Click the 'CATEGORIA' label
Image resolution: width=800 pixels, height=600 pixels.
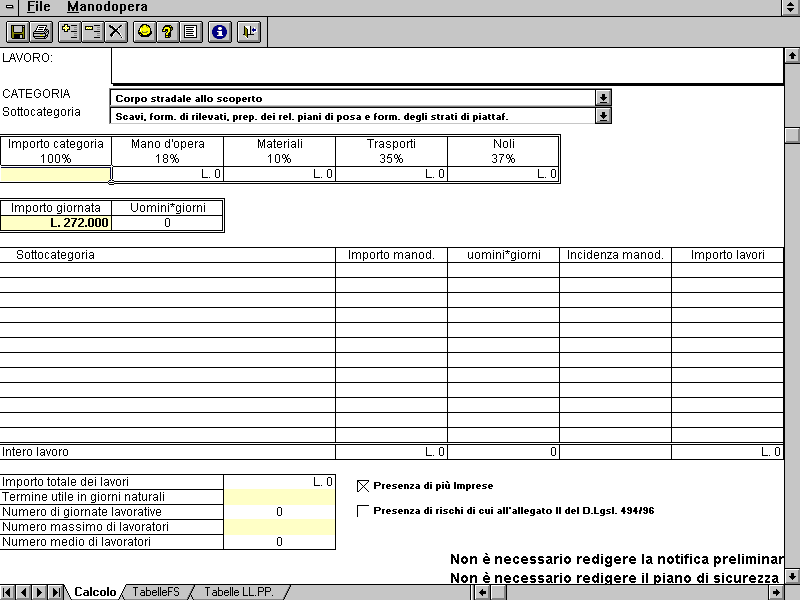(x=36, y=94)
